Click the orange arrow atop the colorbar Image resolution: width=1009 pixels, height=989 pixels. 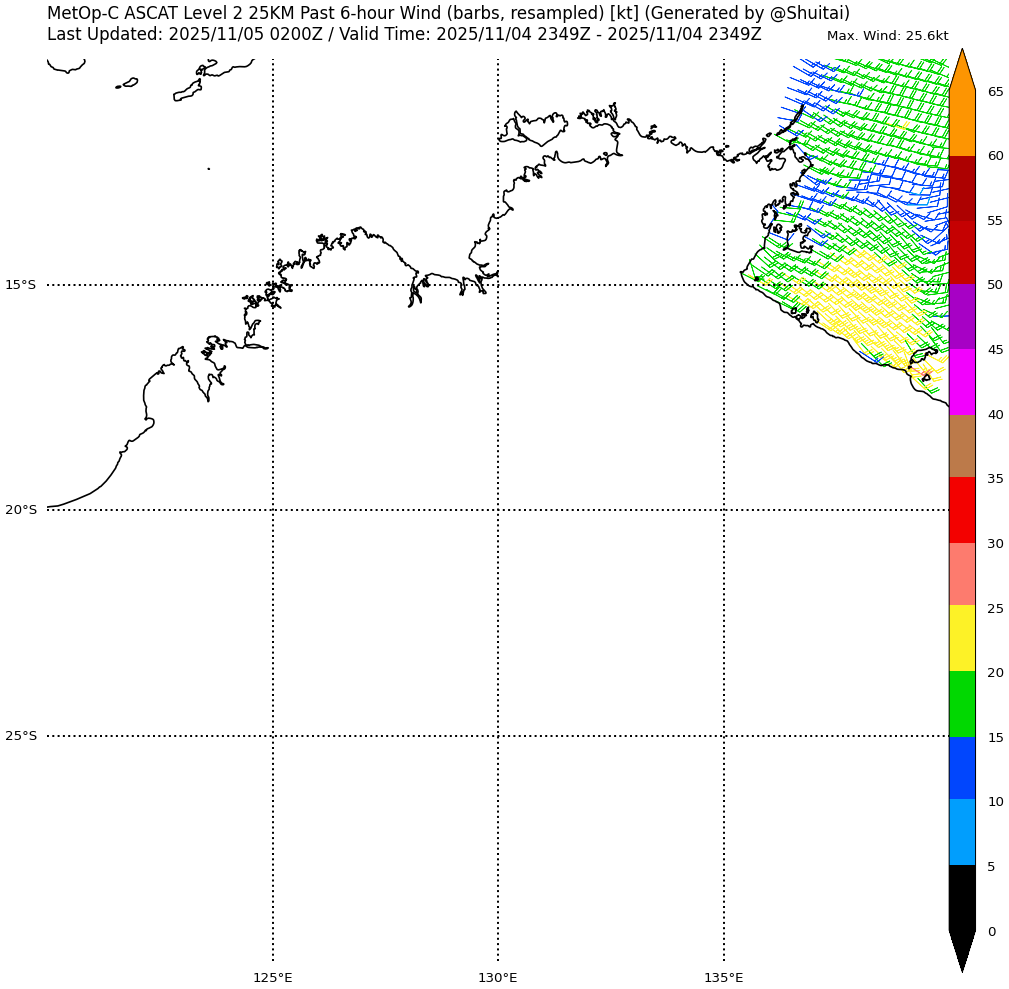pyautogui.click(x=962, y=70)
